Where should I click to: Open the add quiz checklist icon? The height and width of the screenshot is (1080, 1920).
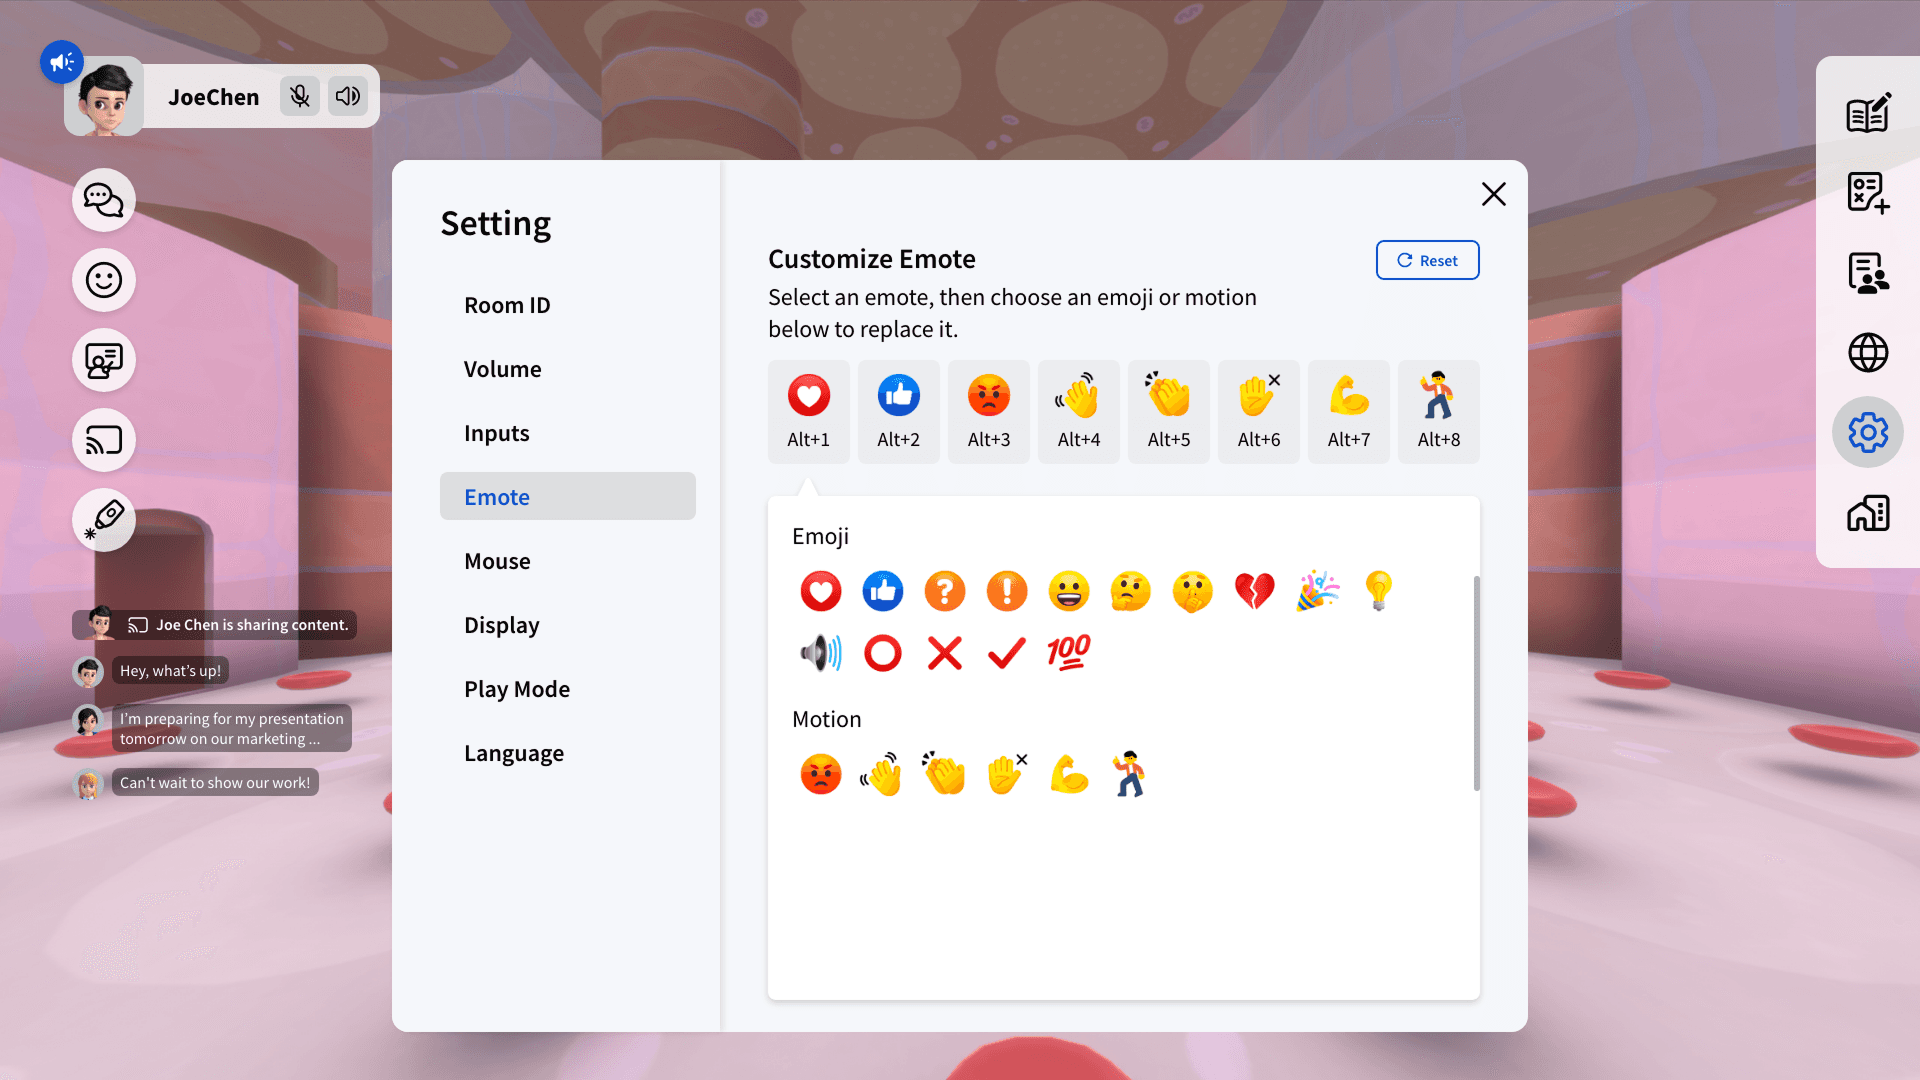(x=1867, y=192)
